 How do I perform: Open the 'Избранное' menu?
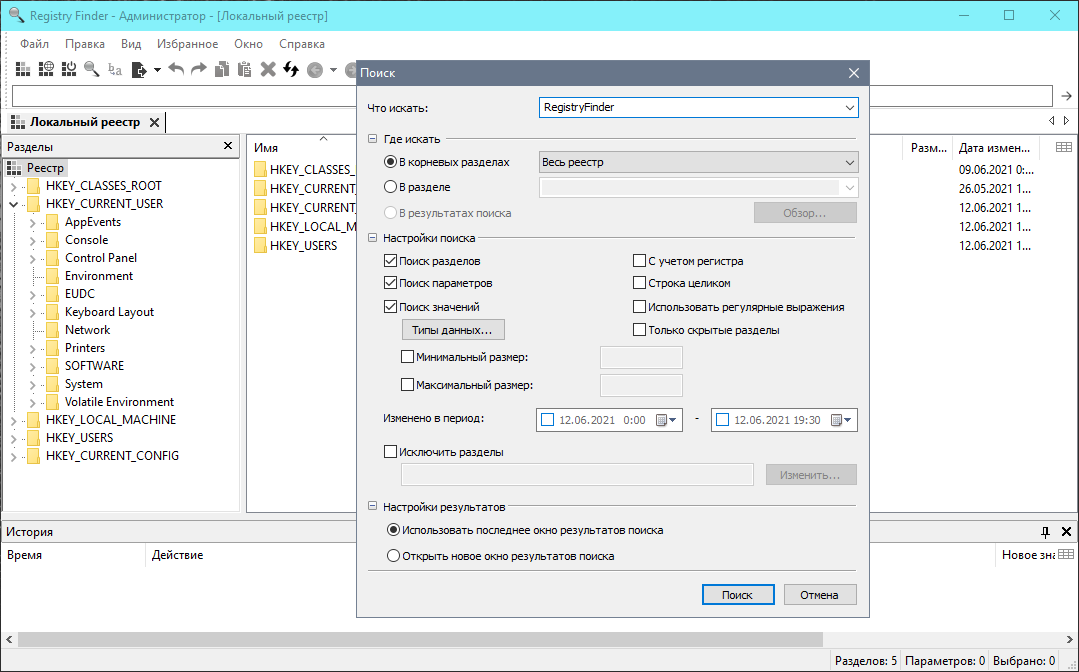point(187,44)
